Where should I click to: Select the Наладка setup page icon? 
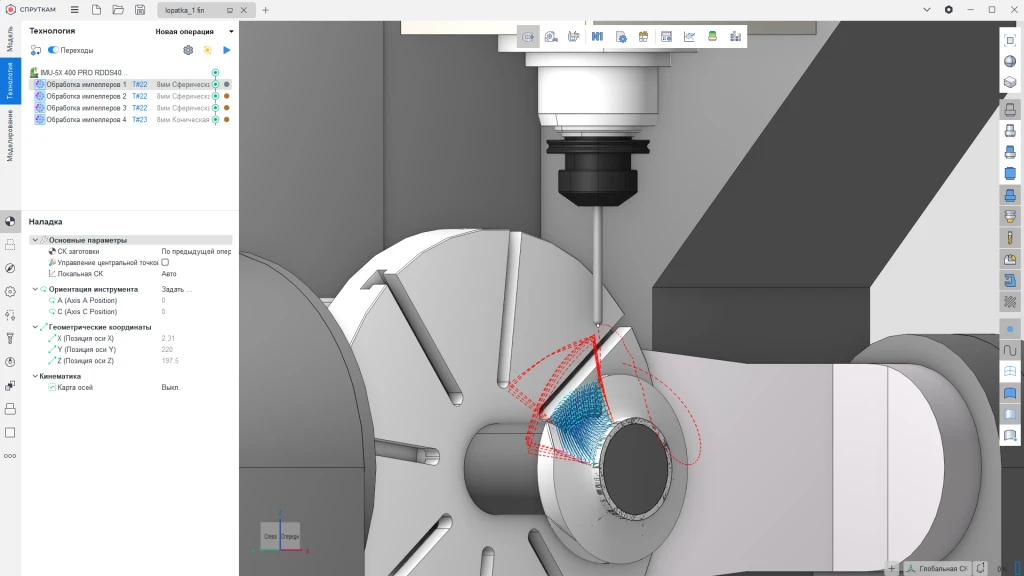point(10,221)
